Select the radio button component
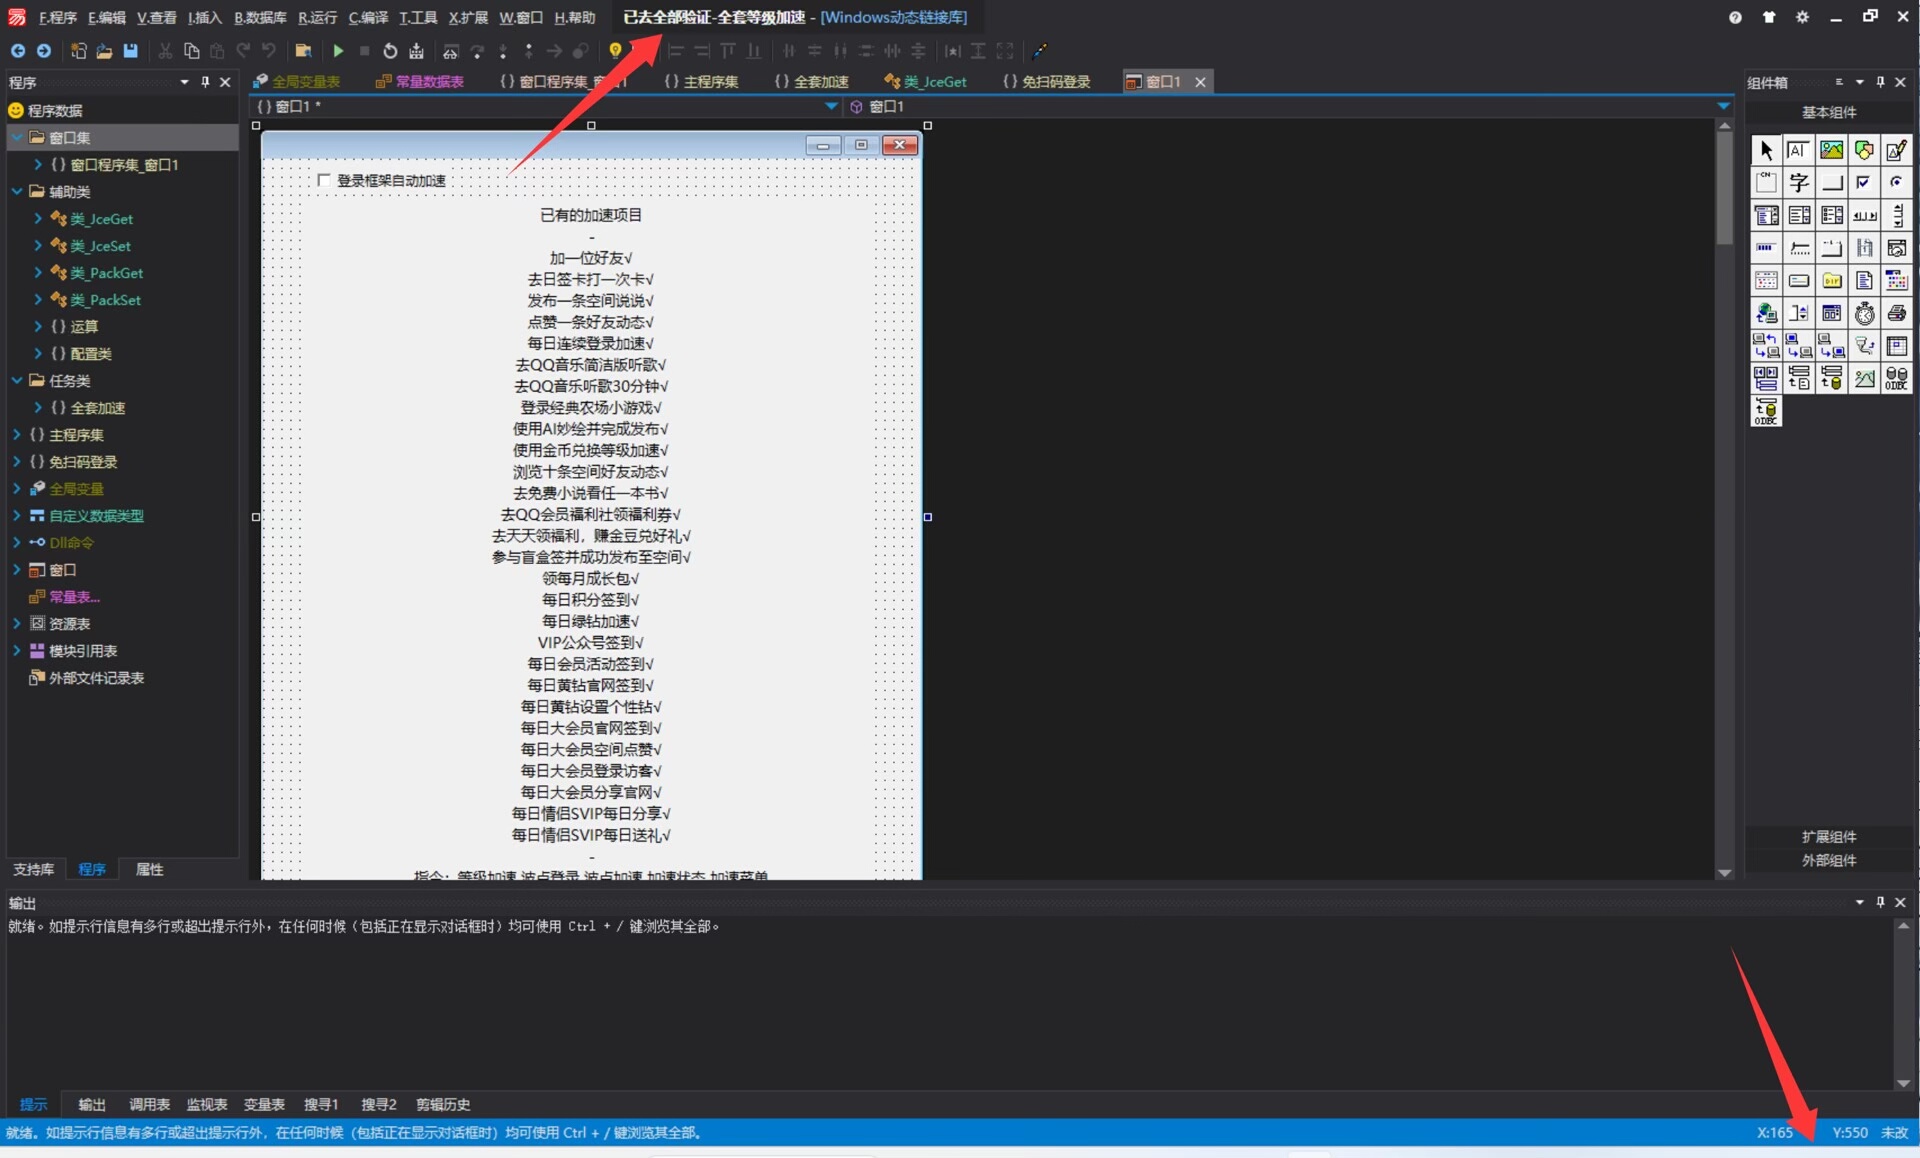Screen dimensions: 1920x1158 pyautogui.click(x=1896, y=183)
